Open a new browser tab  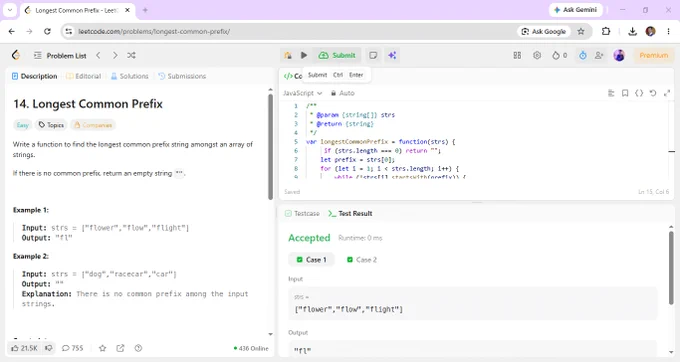145,10
